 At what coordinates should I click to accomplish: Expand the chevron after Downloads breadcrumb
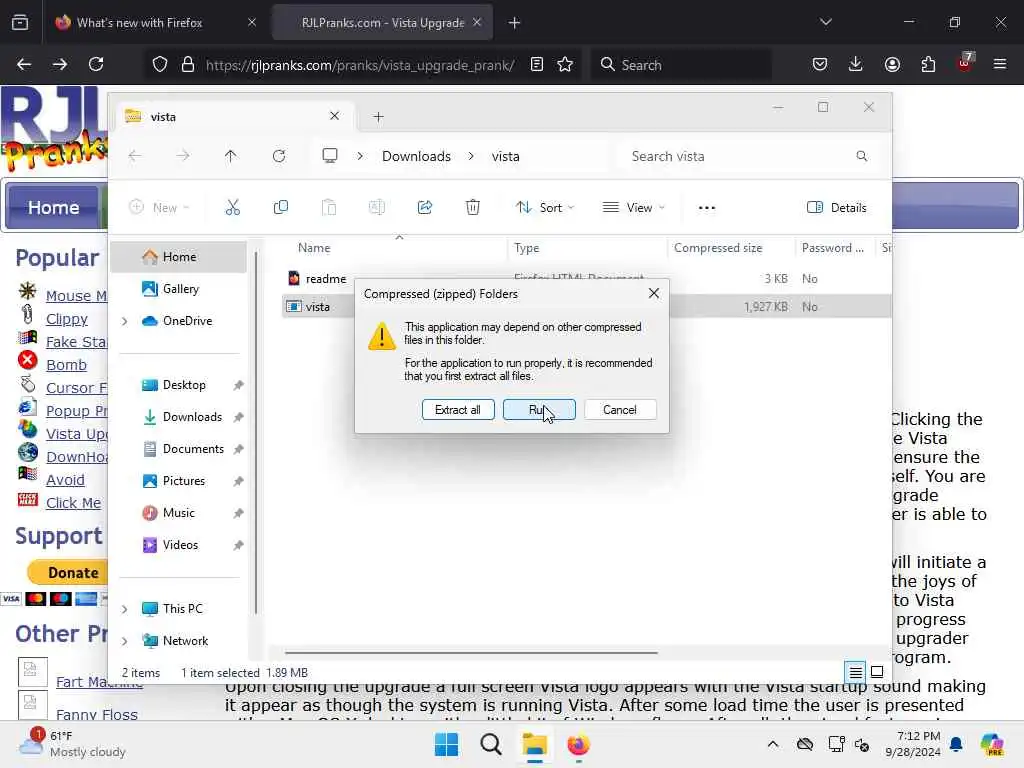coord(471,156)
